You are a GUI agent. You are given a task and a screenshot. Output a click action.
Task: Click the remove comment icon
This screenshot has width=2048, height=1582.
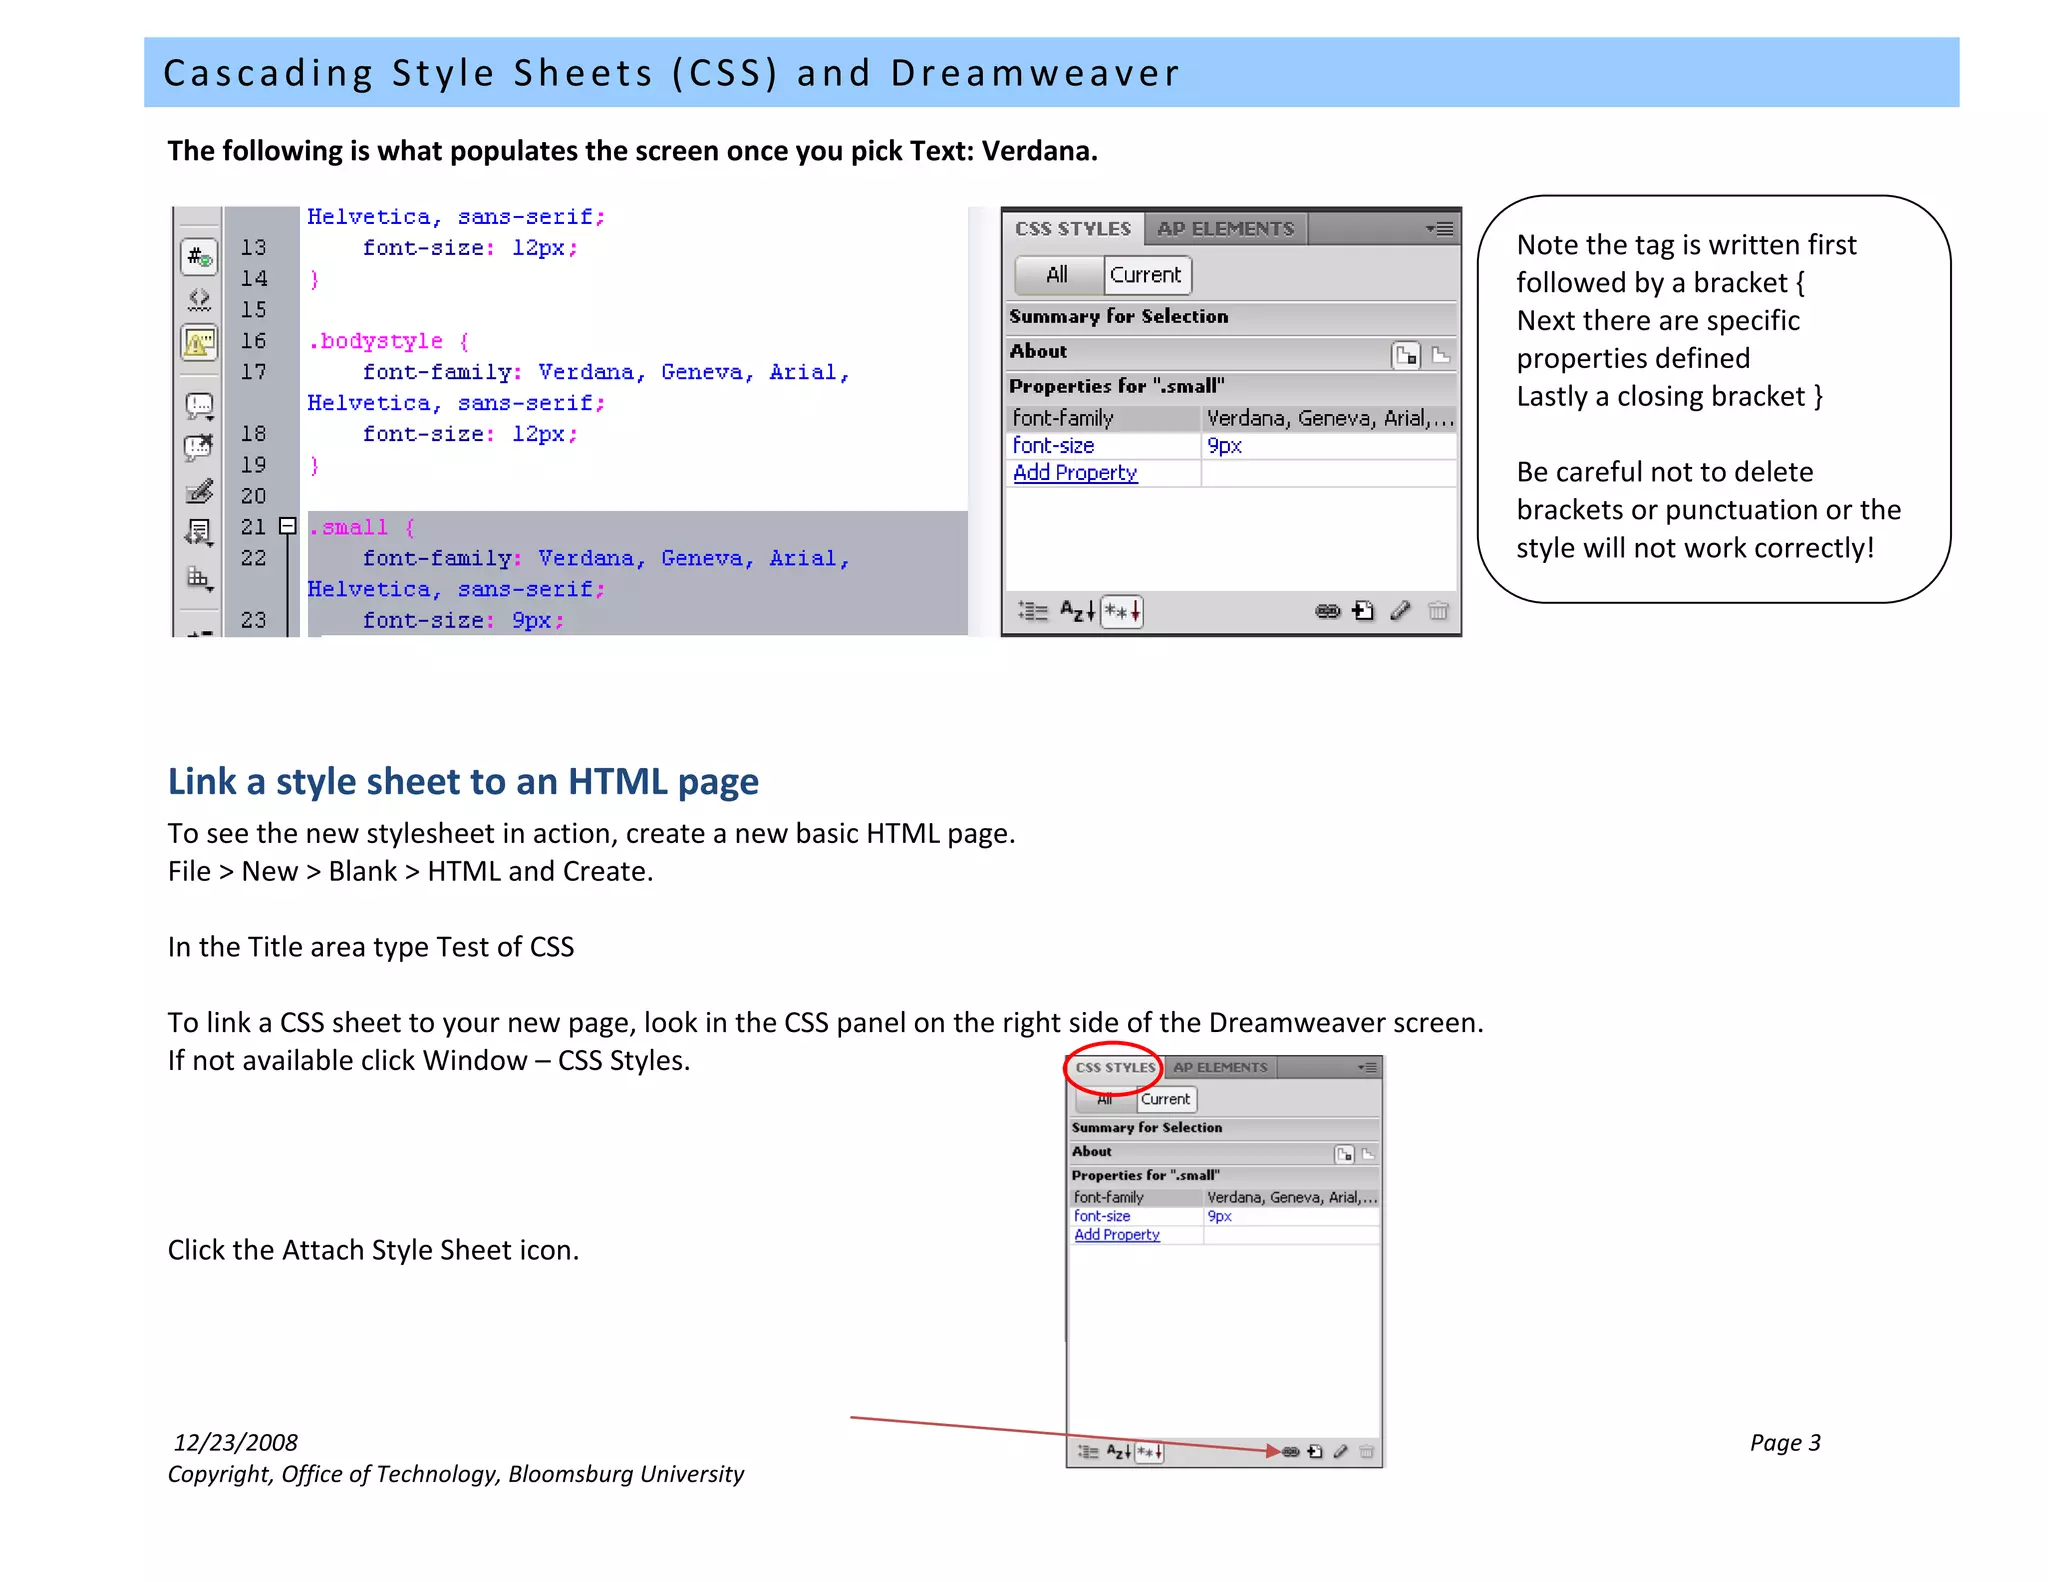[x=199, y=447]
